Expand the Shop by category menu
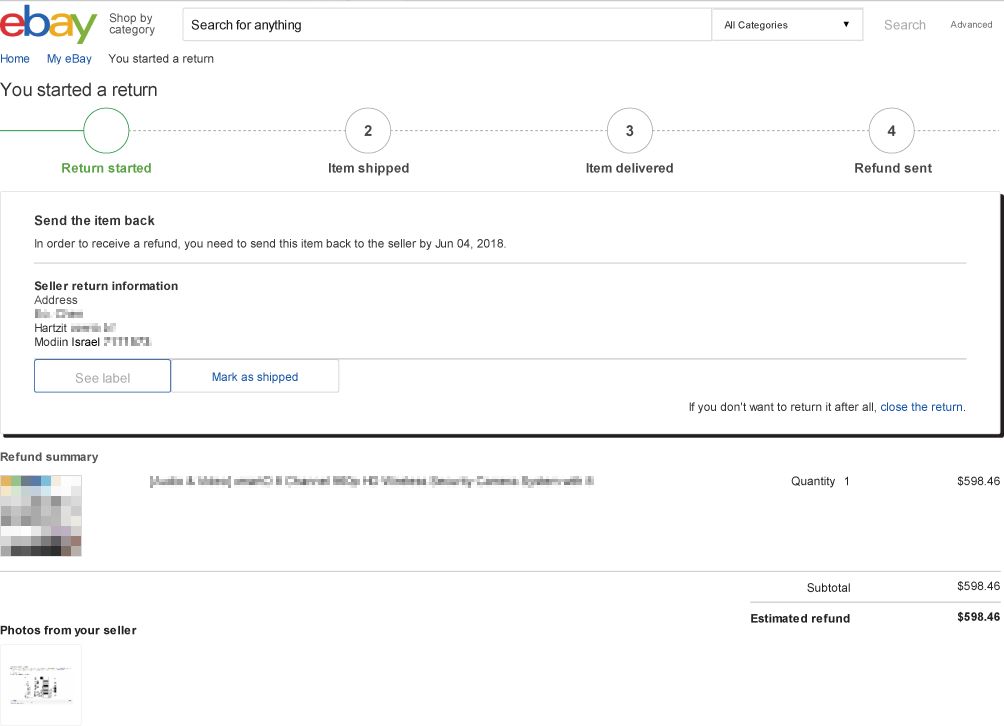Screen dimensions: 1004x726 131,26
